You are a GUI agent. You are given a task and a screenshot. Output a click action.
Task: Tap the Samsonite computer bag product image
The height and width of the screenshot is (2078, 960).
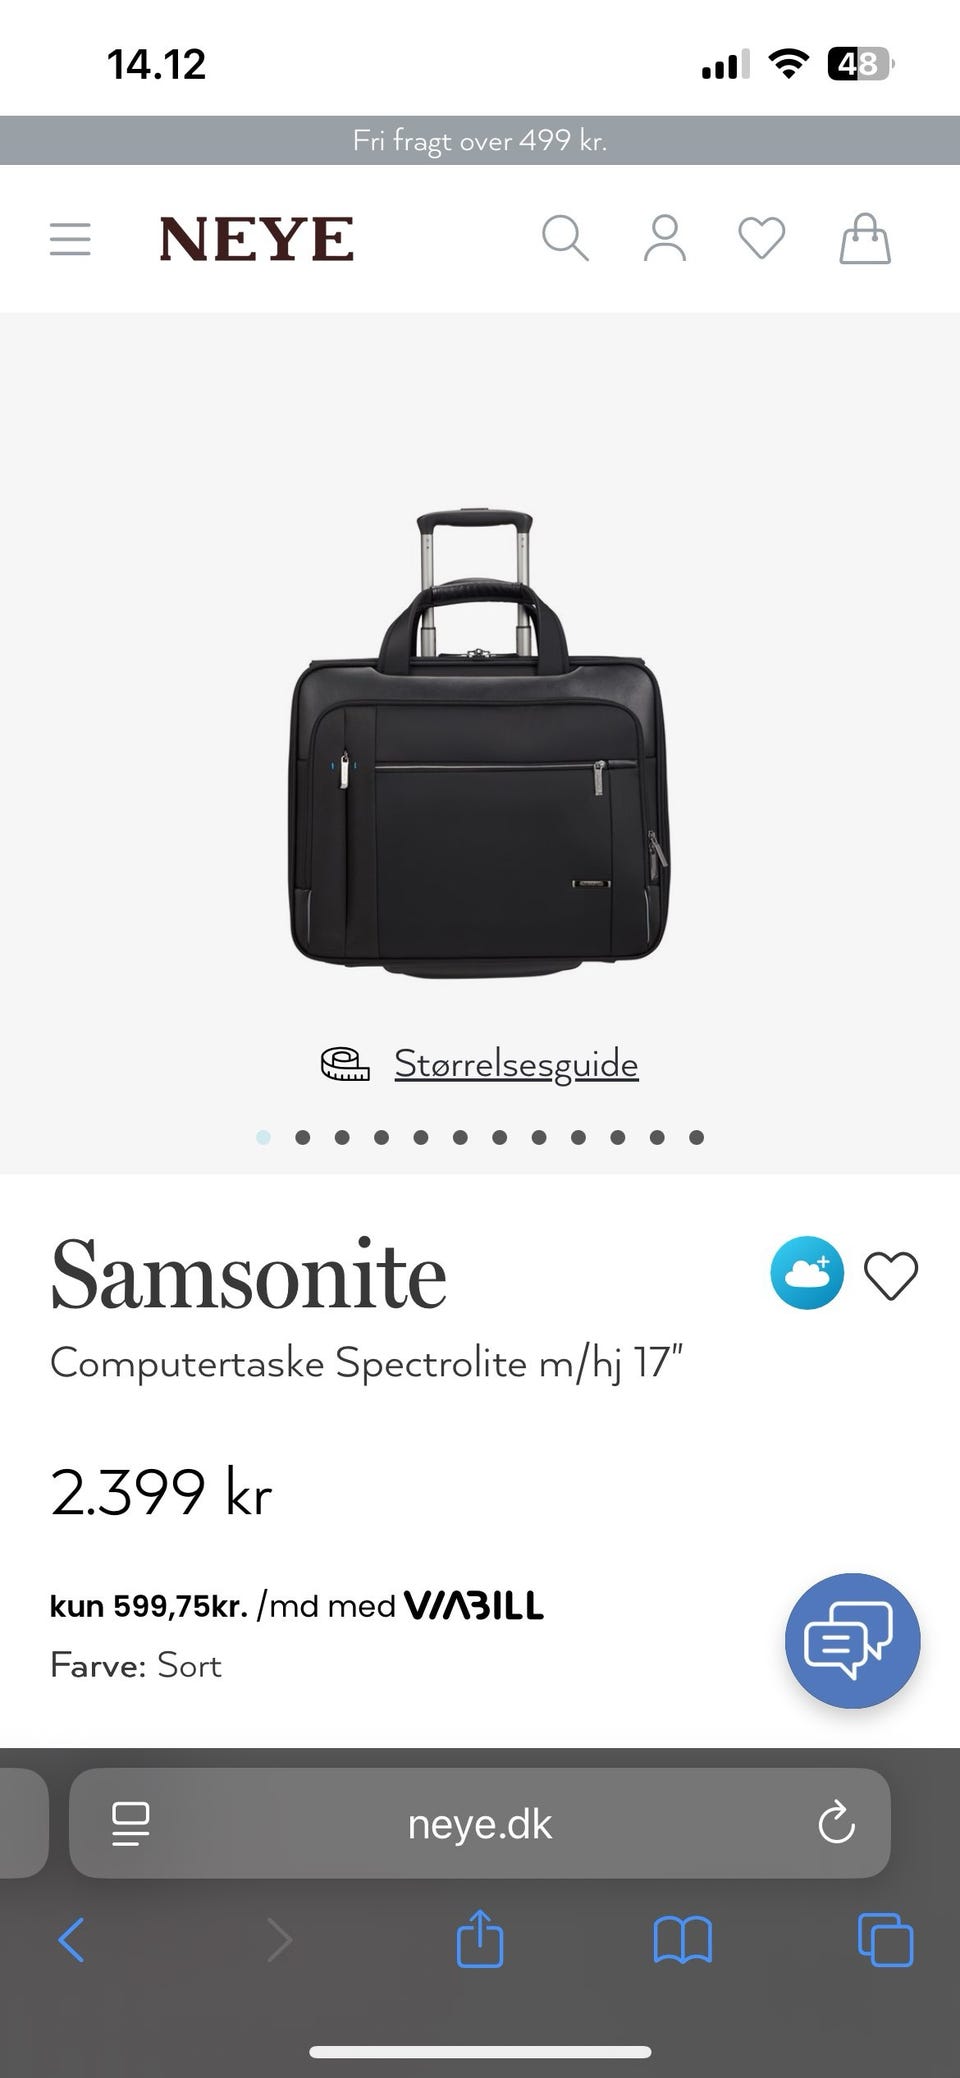tap(480, 745)
